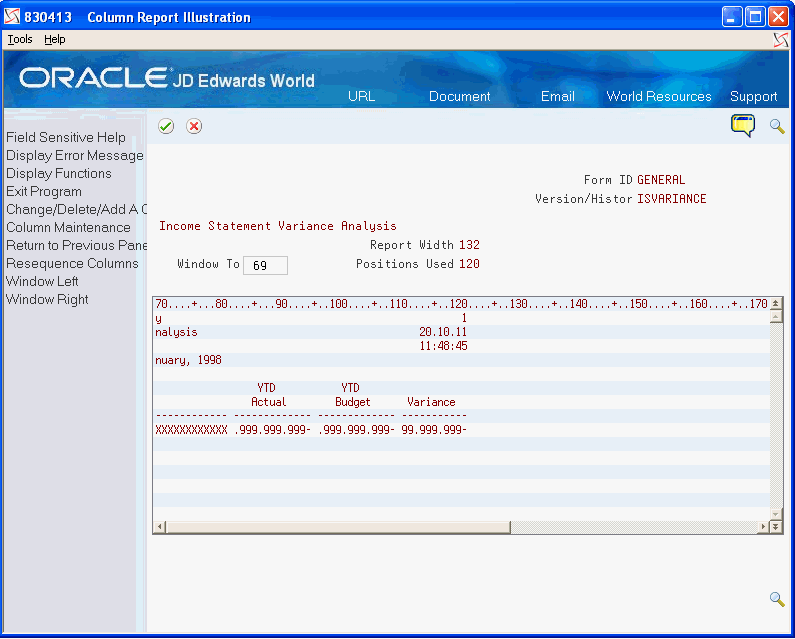
Task: Open the Tools menu
Action: coord(20,39)
